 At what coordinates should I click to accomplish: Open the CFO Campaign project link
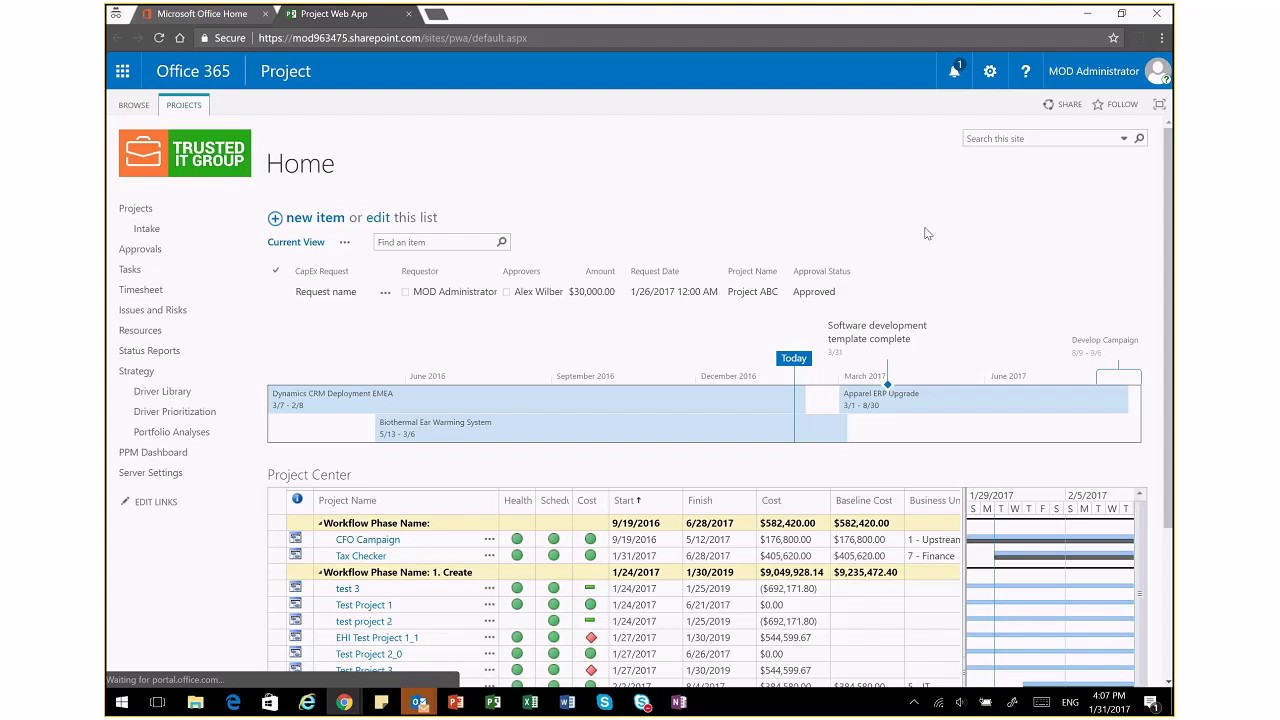(368, 539)
